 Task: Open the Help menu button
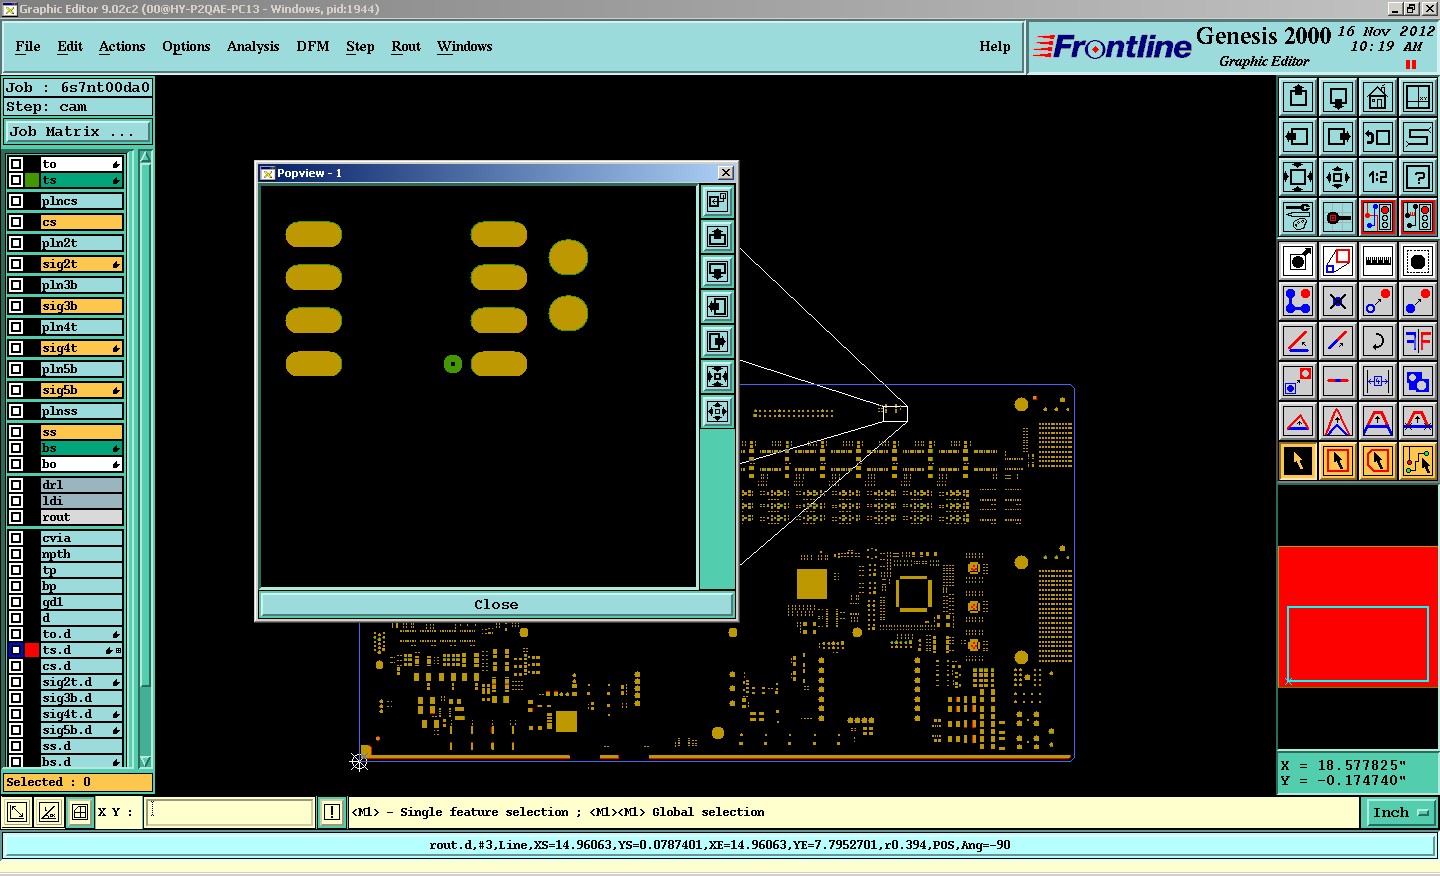[995, 46]
